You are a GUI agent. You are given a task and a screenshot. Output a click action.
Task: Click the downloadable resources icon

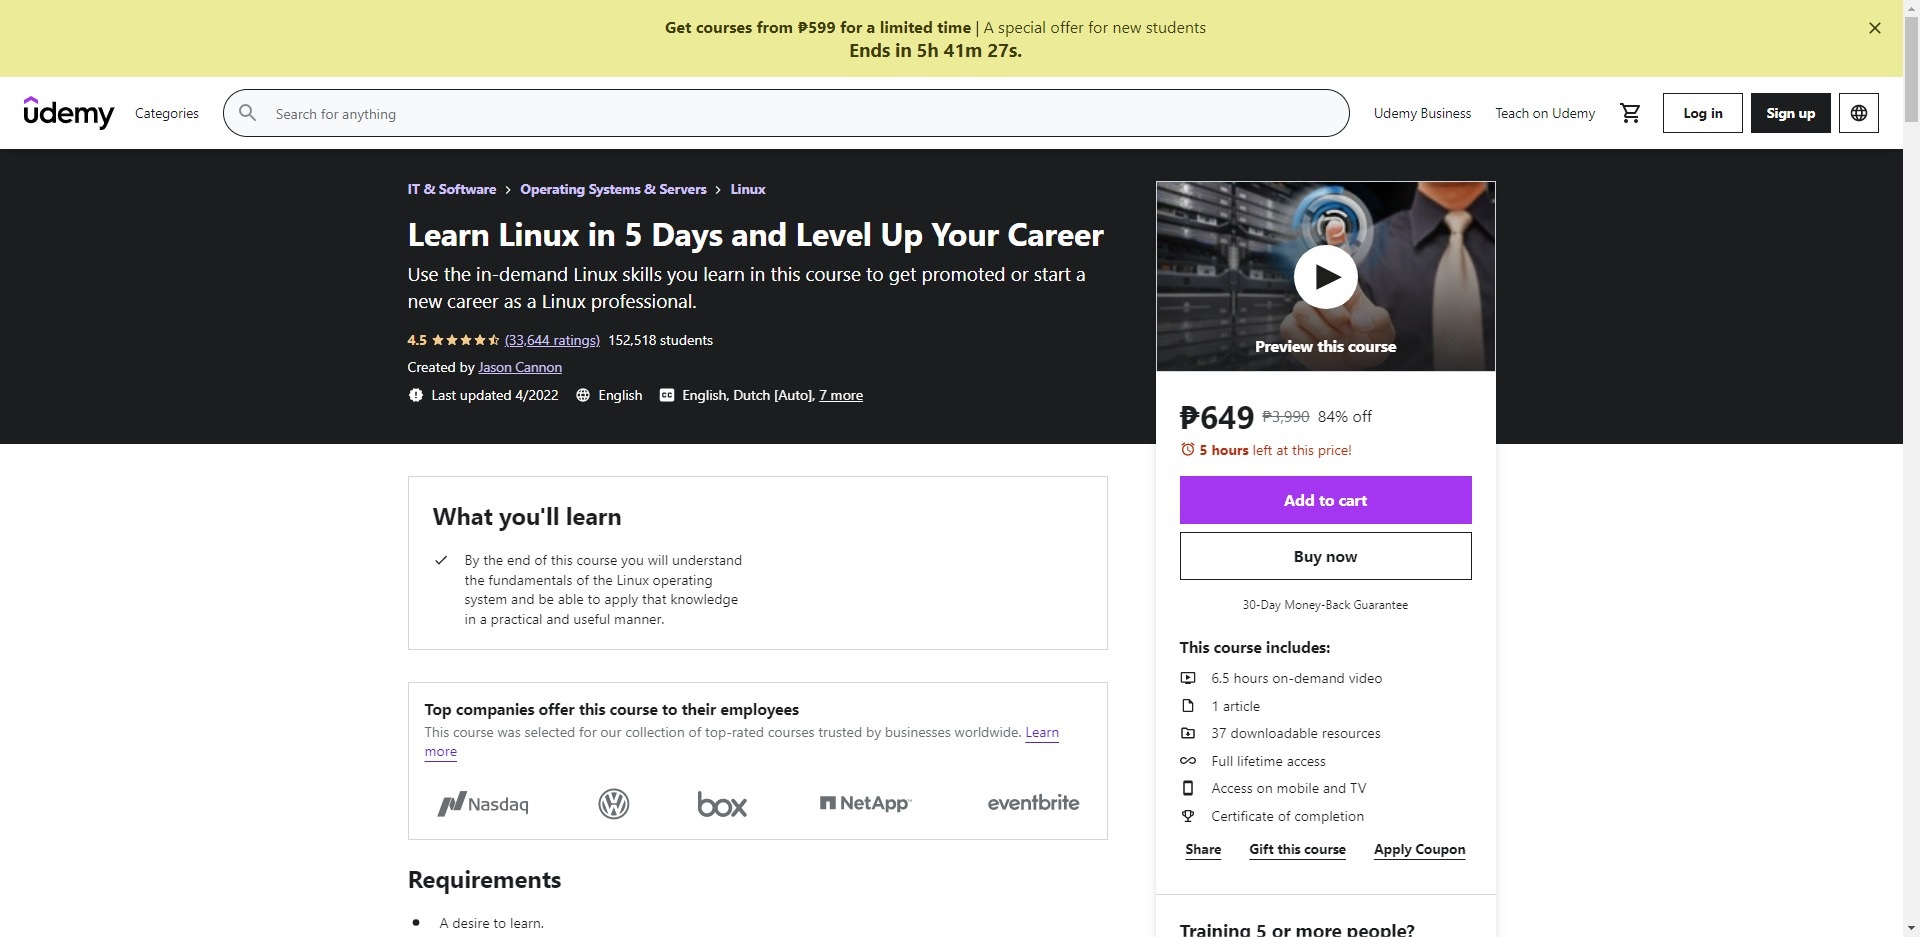pos(1188,733)
